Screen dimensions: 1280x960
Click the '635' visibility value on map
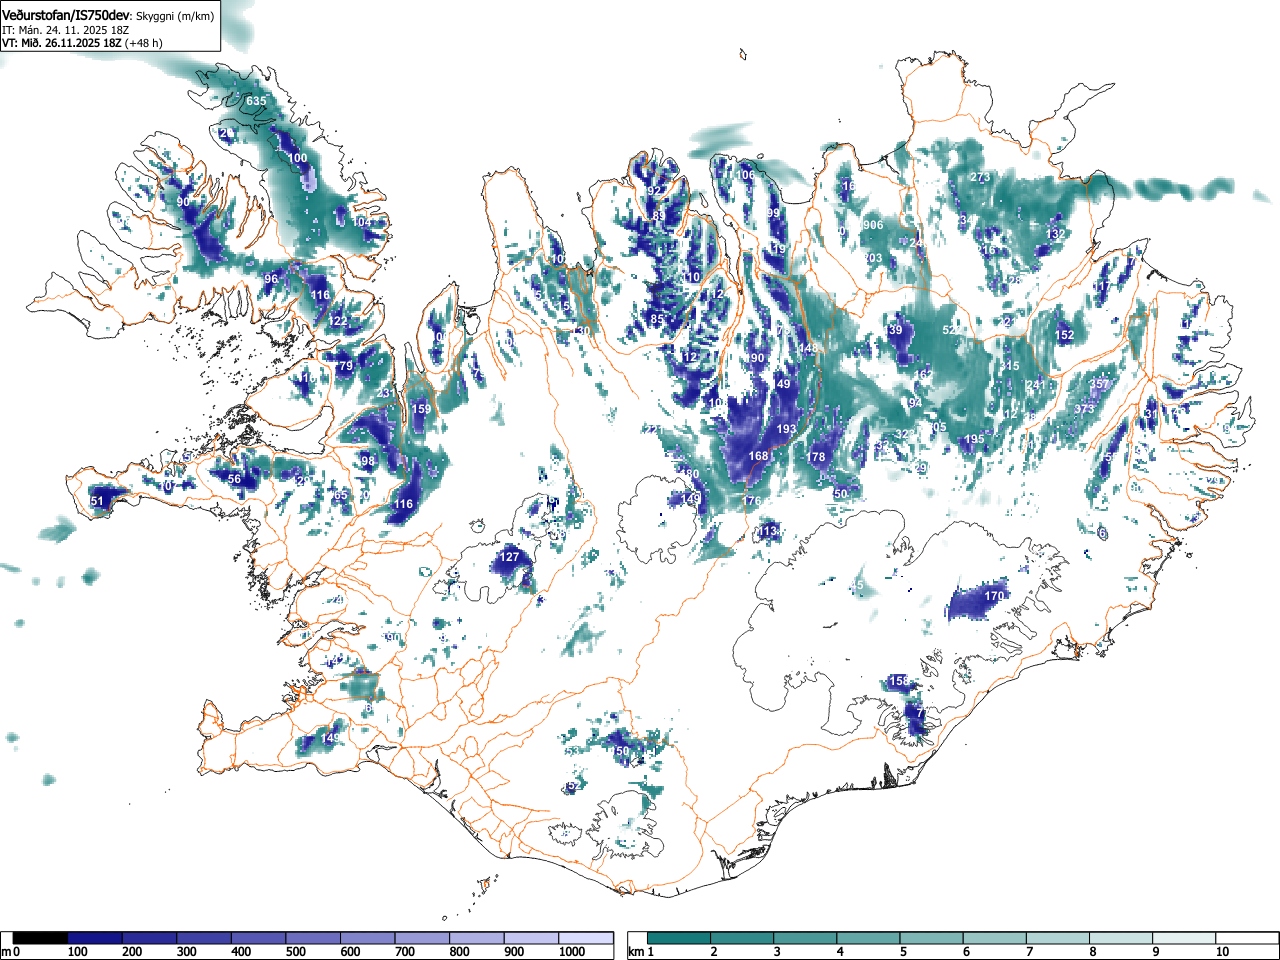pos(257,102)
